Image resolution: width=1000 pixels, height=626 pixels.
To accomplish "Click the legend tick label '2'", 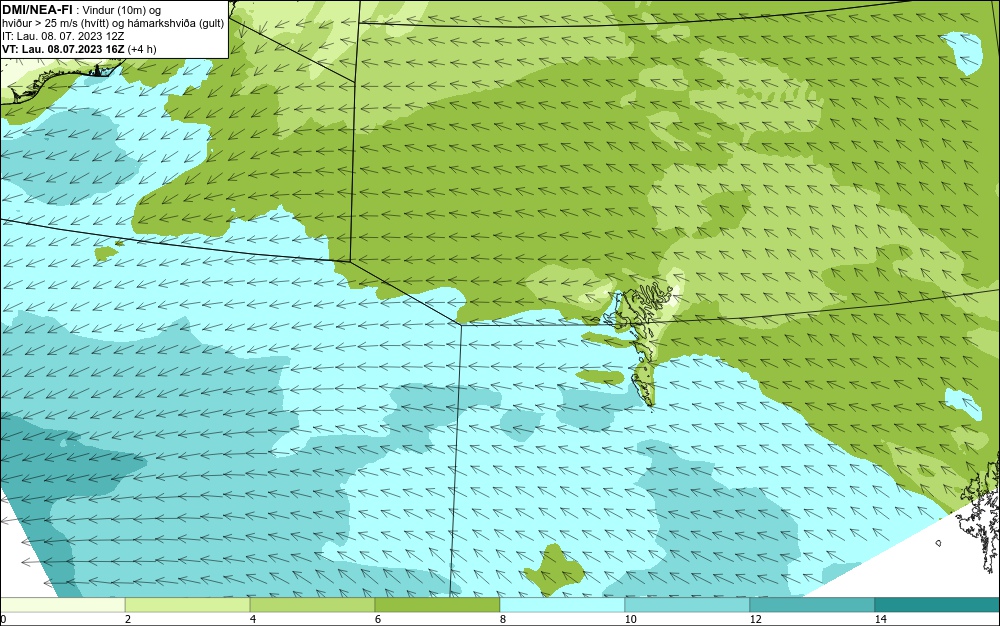I will pos(128,619).
